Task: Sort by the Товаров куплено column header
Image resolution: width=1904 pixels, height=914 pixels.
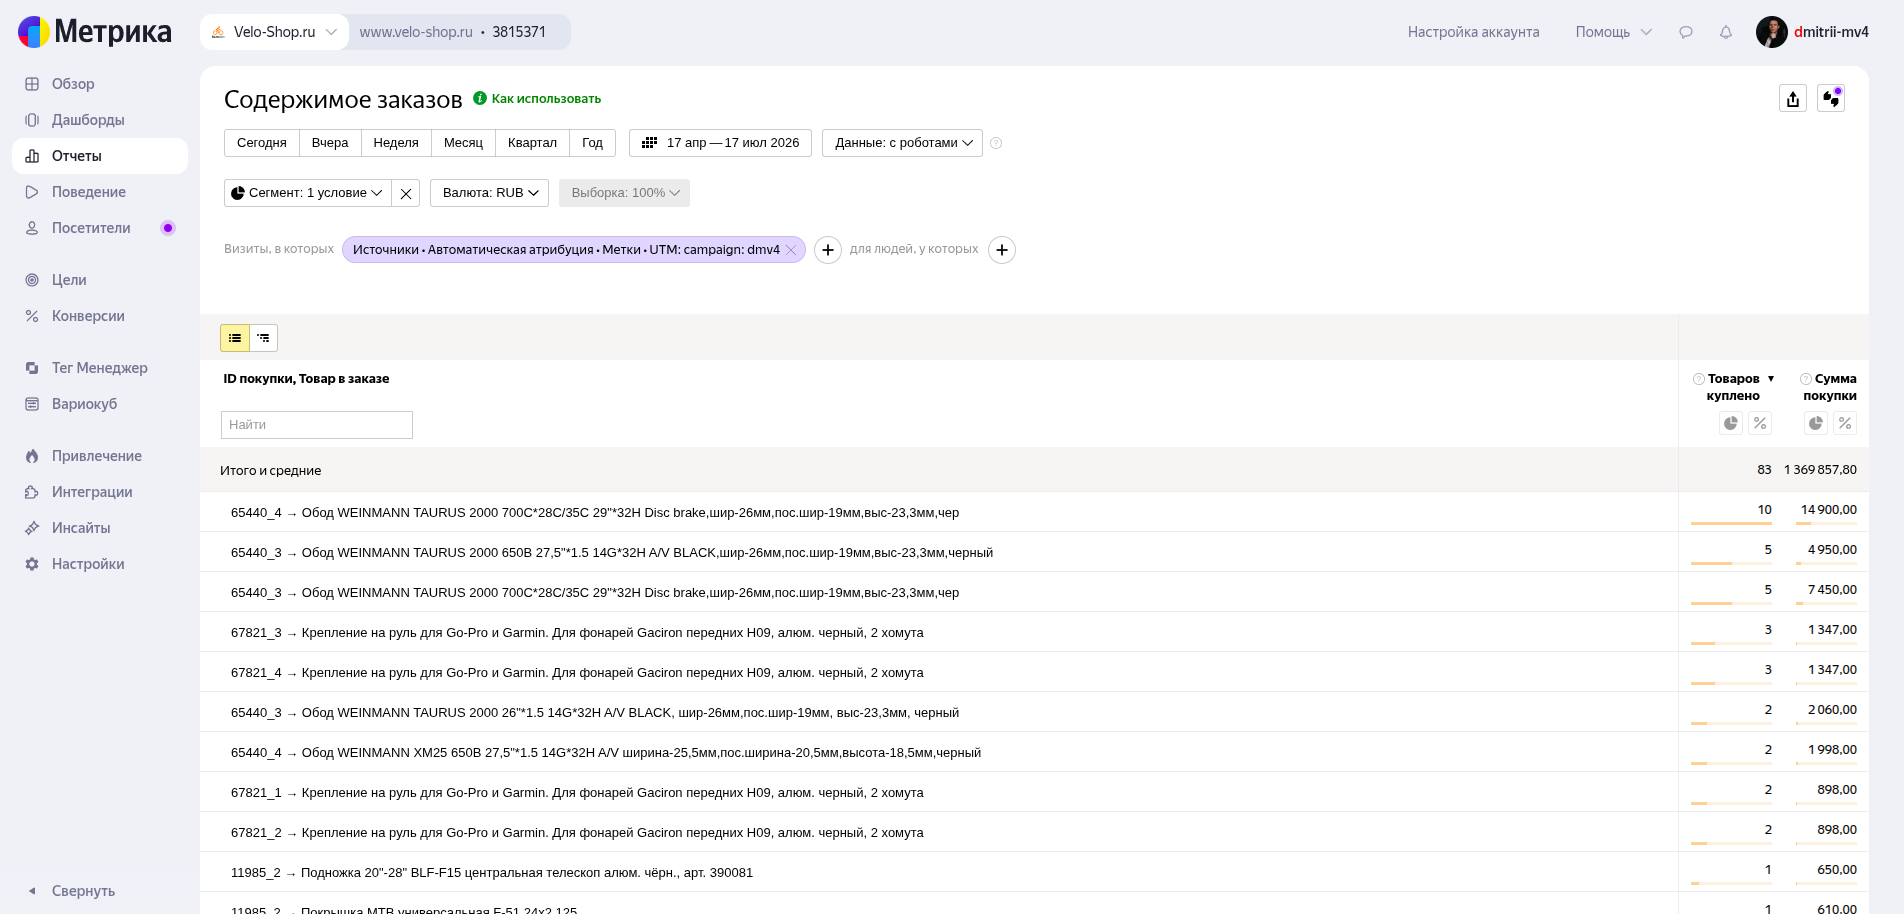Action: pos(1734,387)
